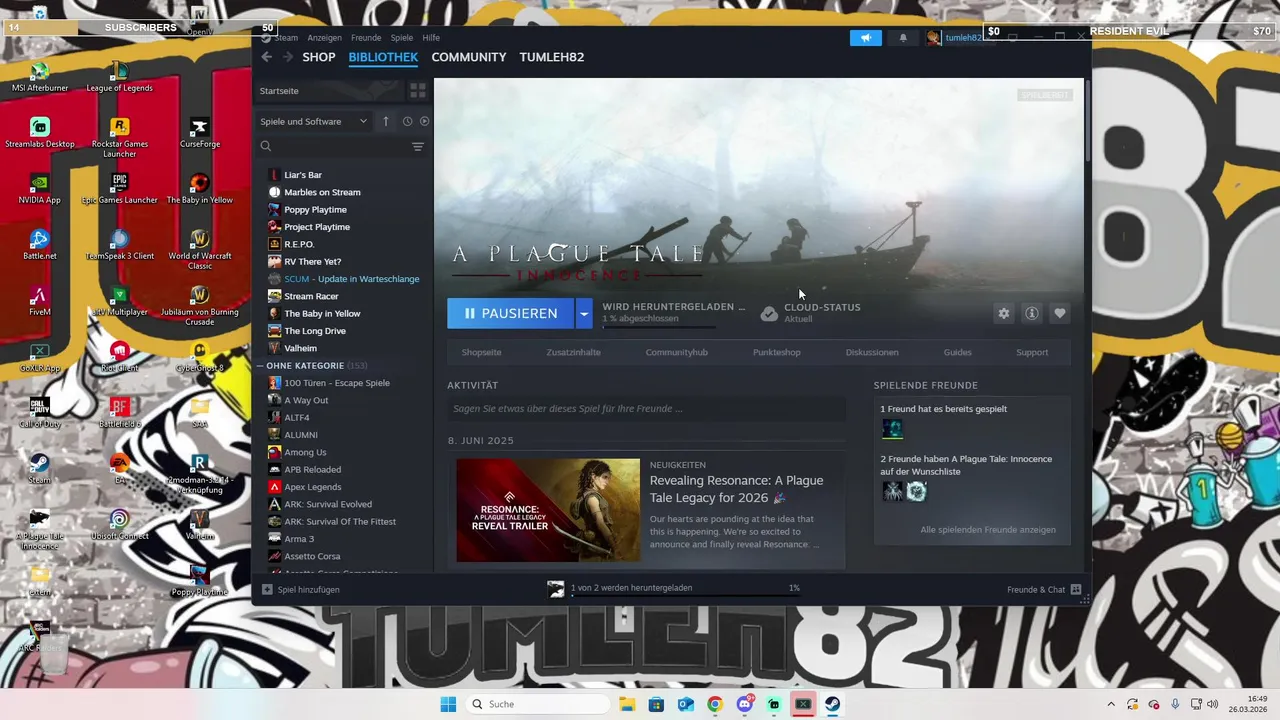Image resolution: width=1280 pixels, height=720 pixels.
Task: Click Battle.net desktop icon
Action: coord(40,244)
